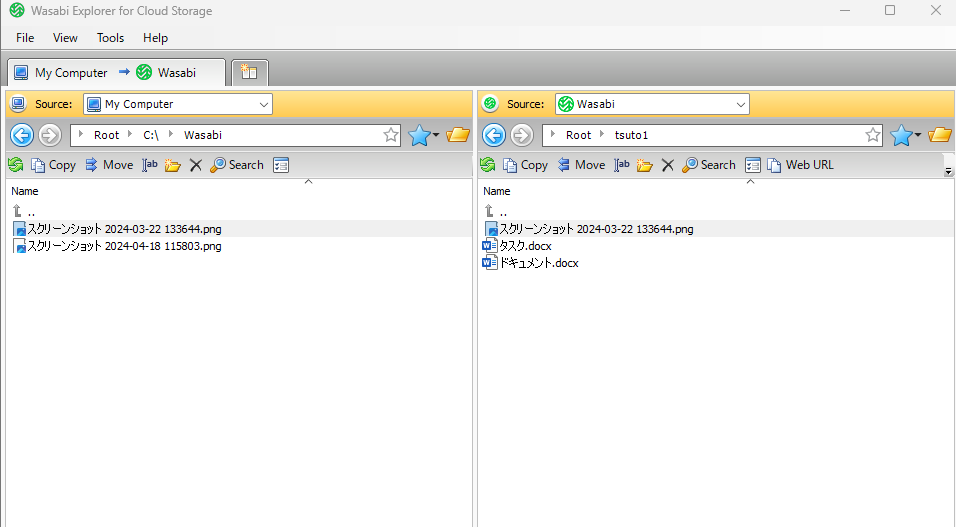Sort by Name column in the Wasabi pane
This screenshot has height=527, width=956.
(x=497, y=191)
